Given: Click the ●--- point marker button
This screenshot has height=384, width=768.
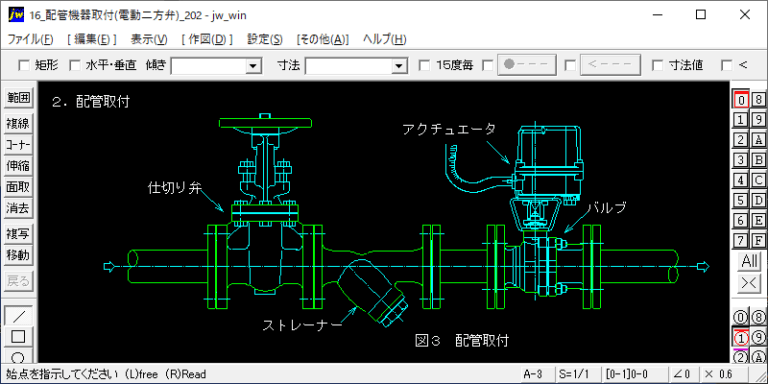Looking at the screenshot, I should click(527, 65).
